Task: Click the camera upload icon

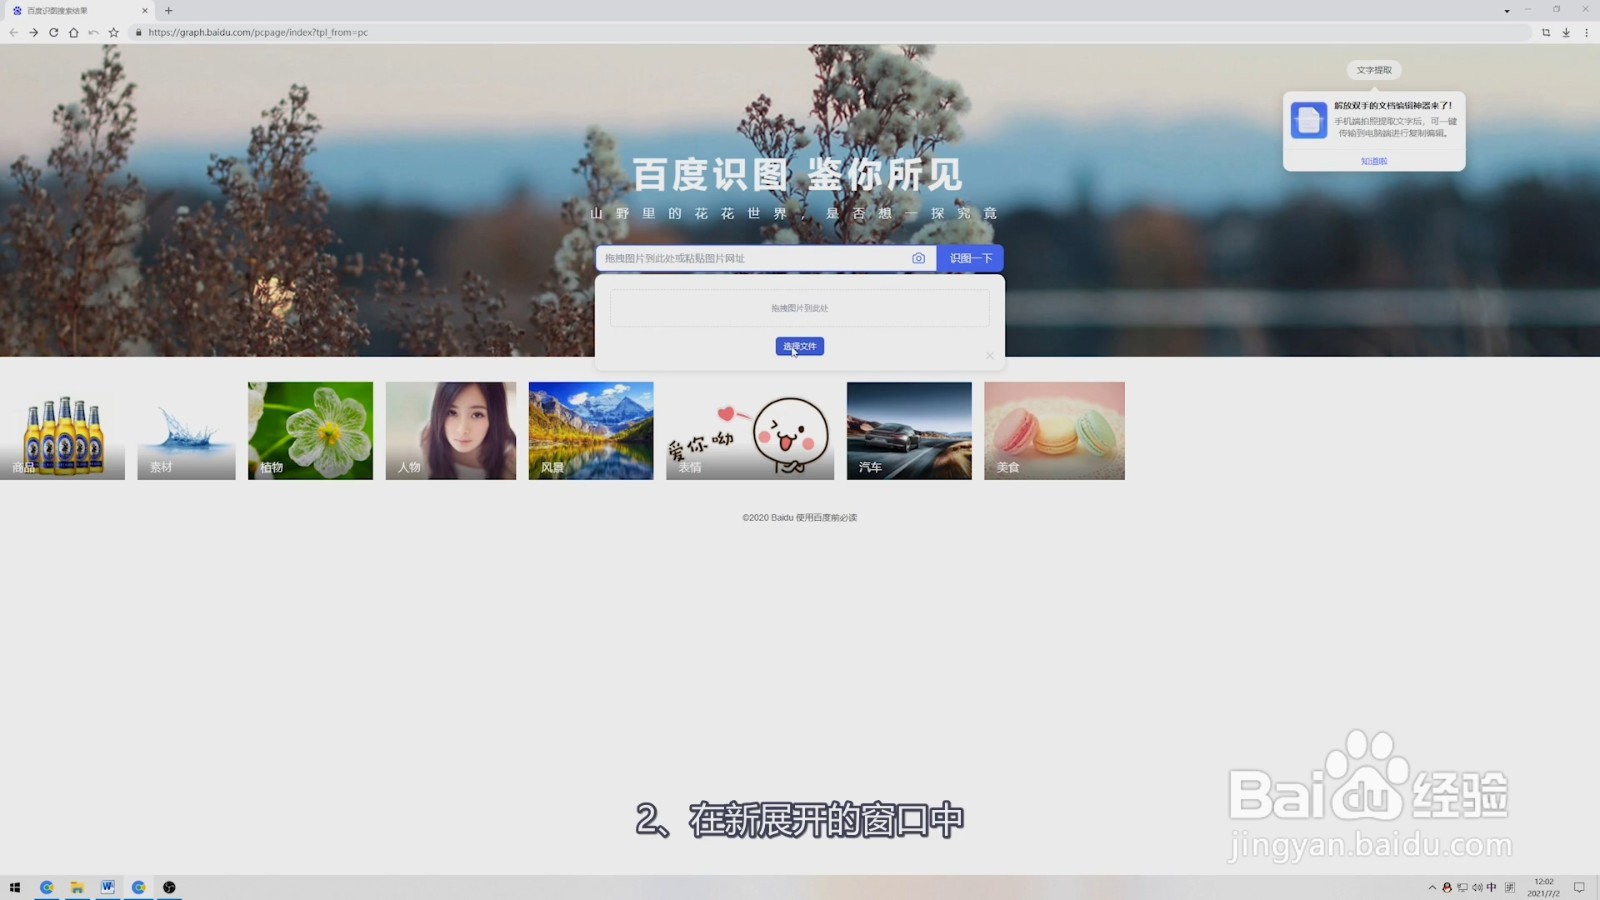Action: pos(918,258)
